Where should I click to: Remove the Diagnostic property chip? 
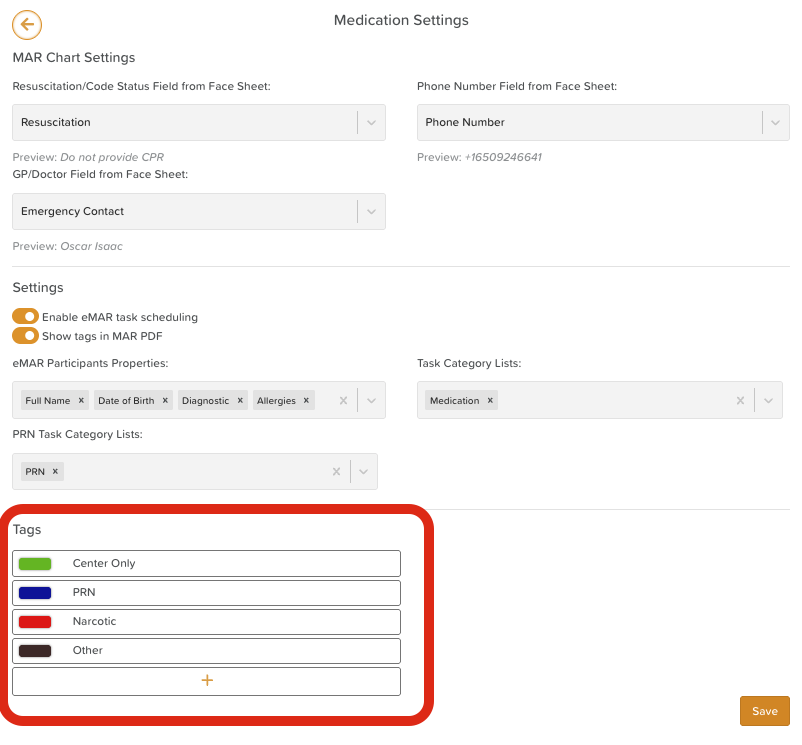click(x=240, y=401)
